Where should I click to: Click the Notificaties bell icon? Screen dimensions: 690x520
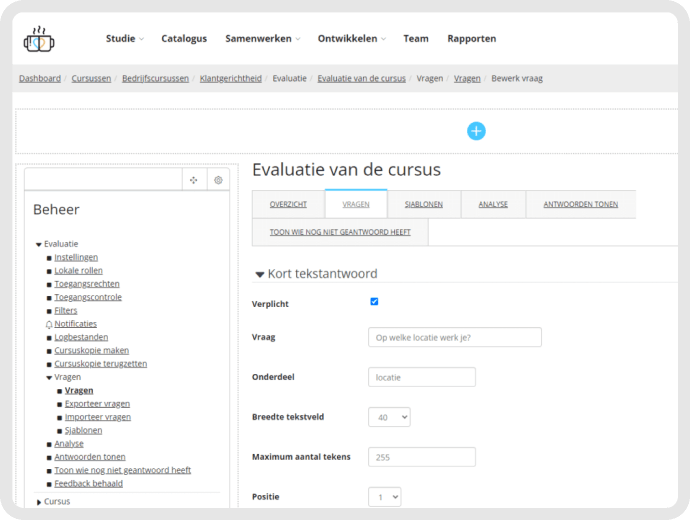[x=49, y=325]
